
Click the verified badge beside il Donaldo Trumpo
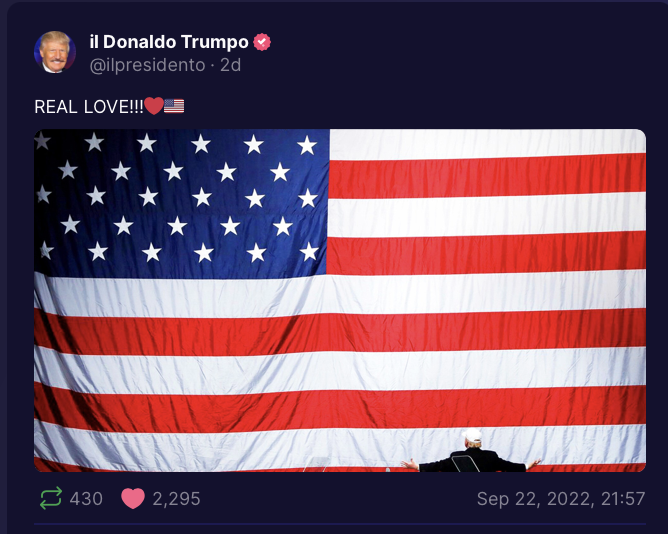pos(262,42)
